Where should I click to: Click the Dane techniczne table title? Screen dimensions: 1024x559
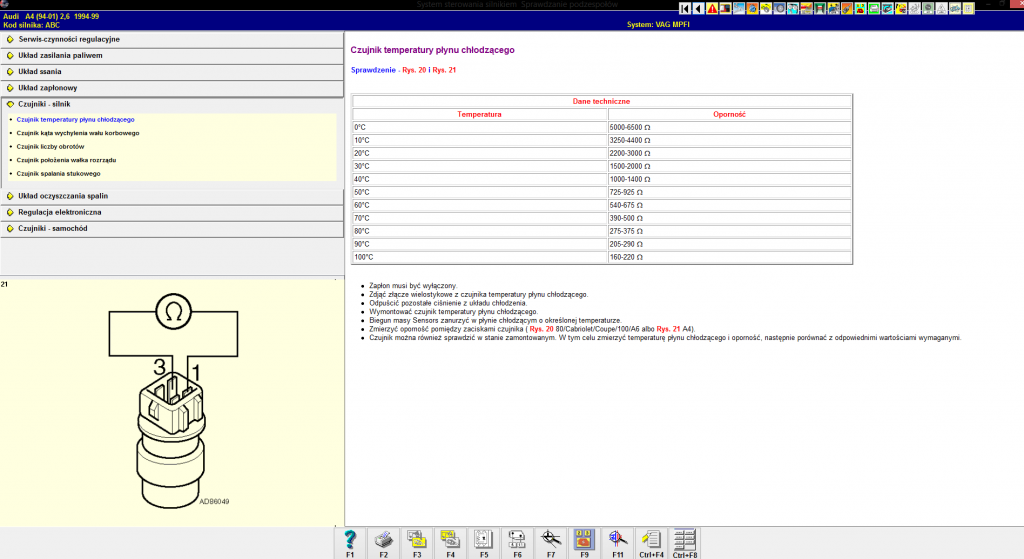(x=601, y=101)
